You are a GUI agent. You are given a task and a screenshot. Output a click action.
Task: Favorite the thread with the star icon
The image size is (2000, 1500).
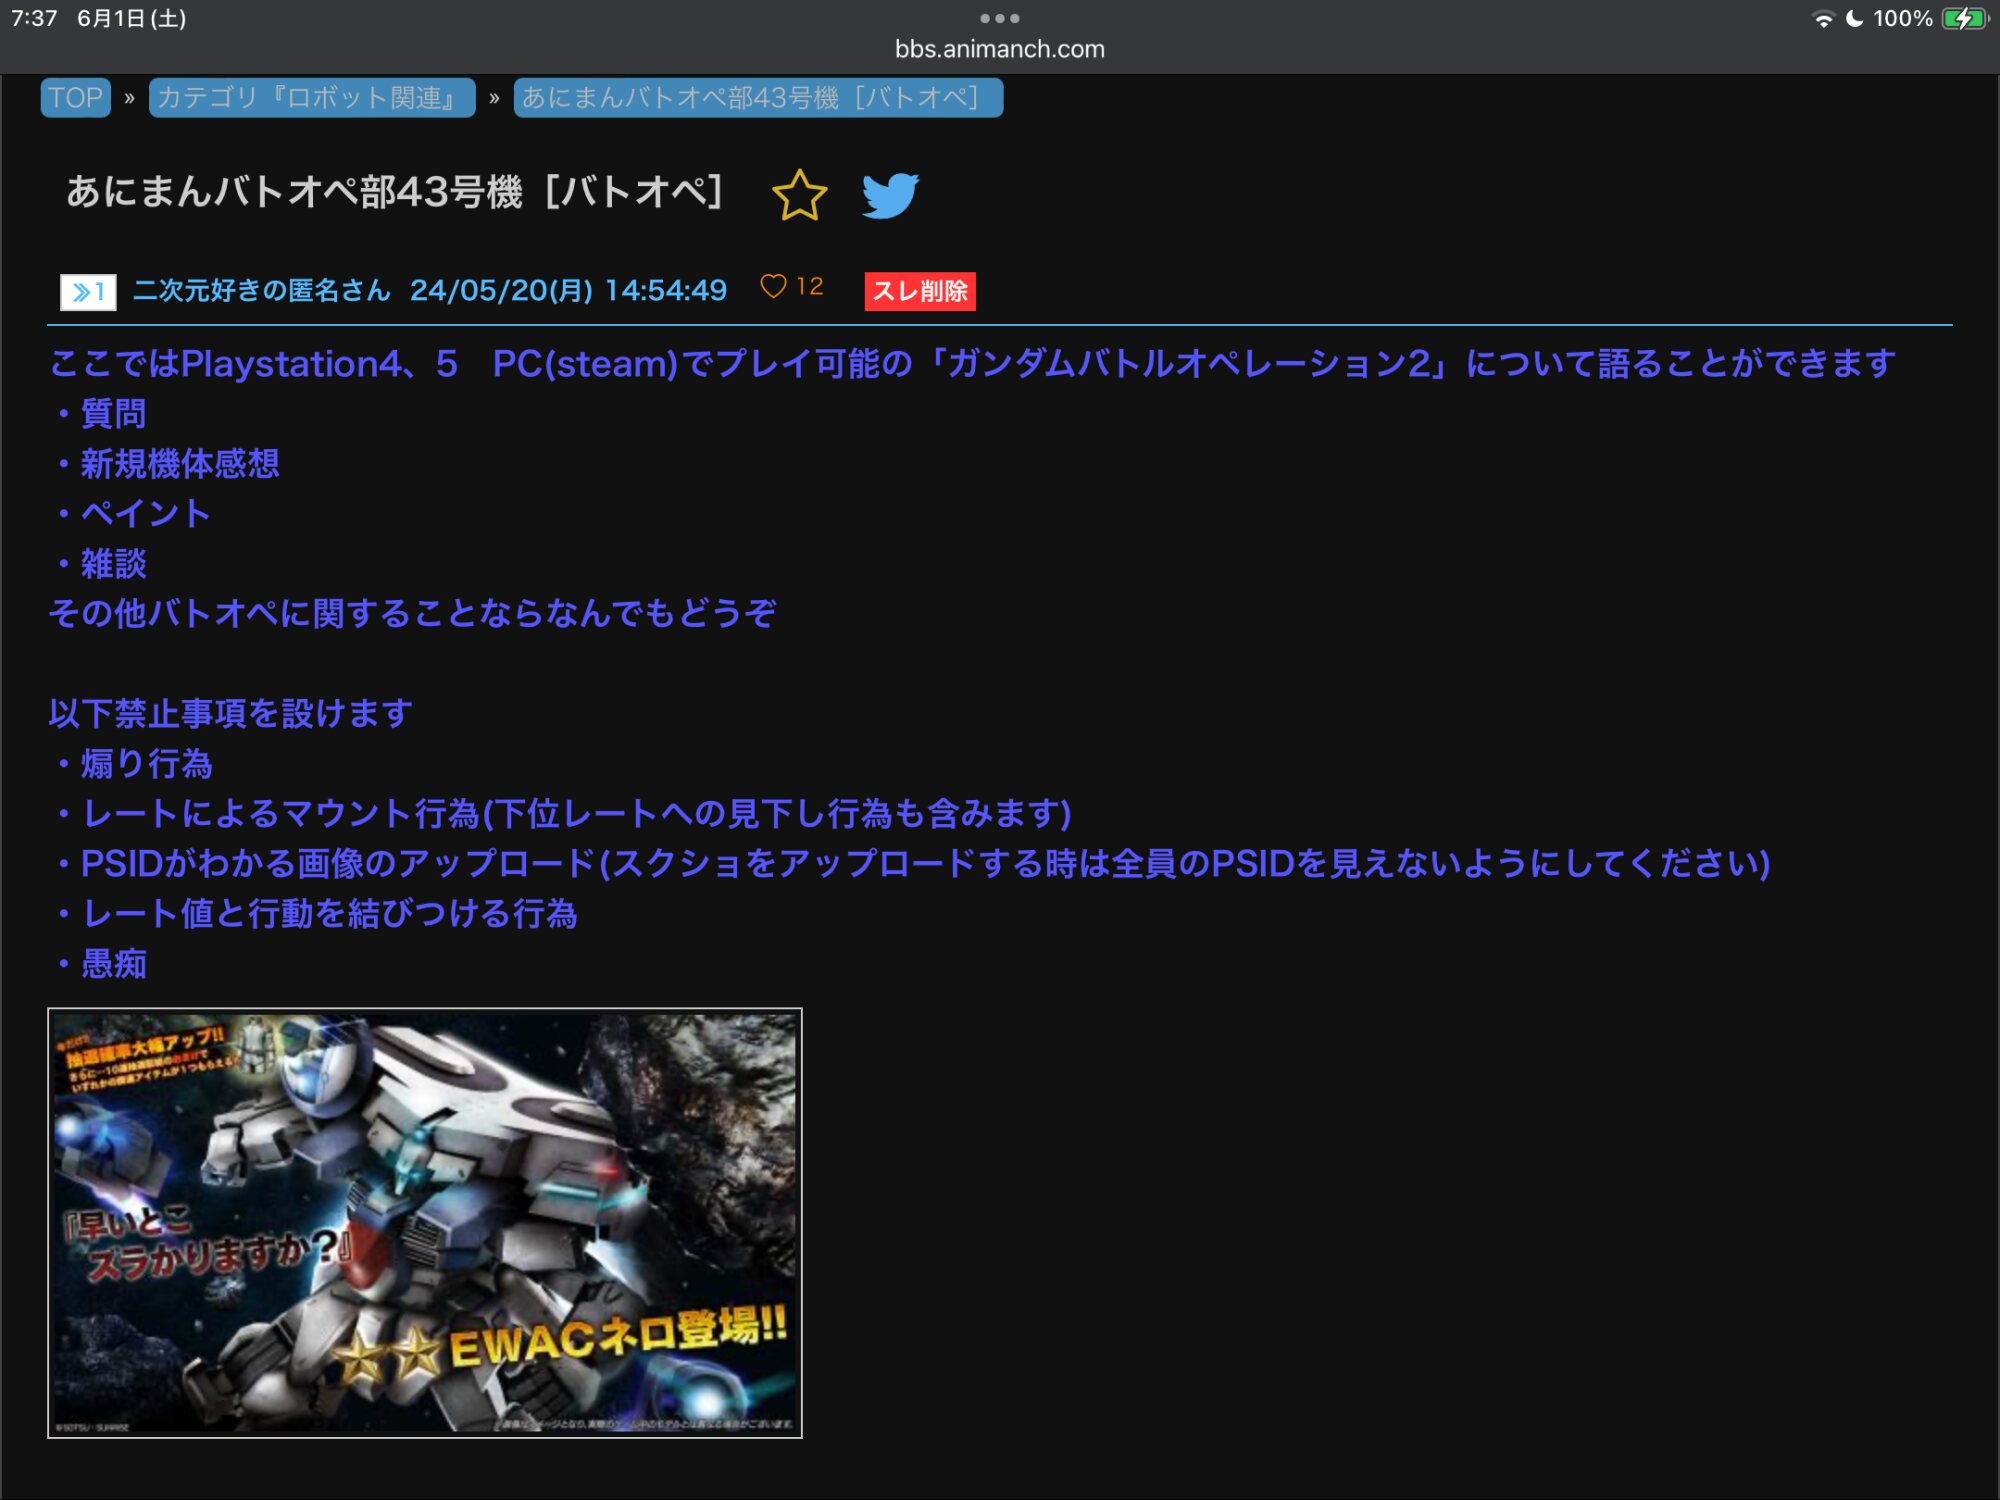[799, 195]
